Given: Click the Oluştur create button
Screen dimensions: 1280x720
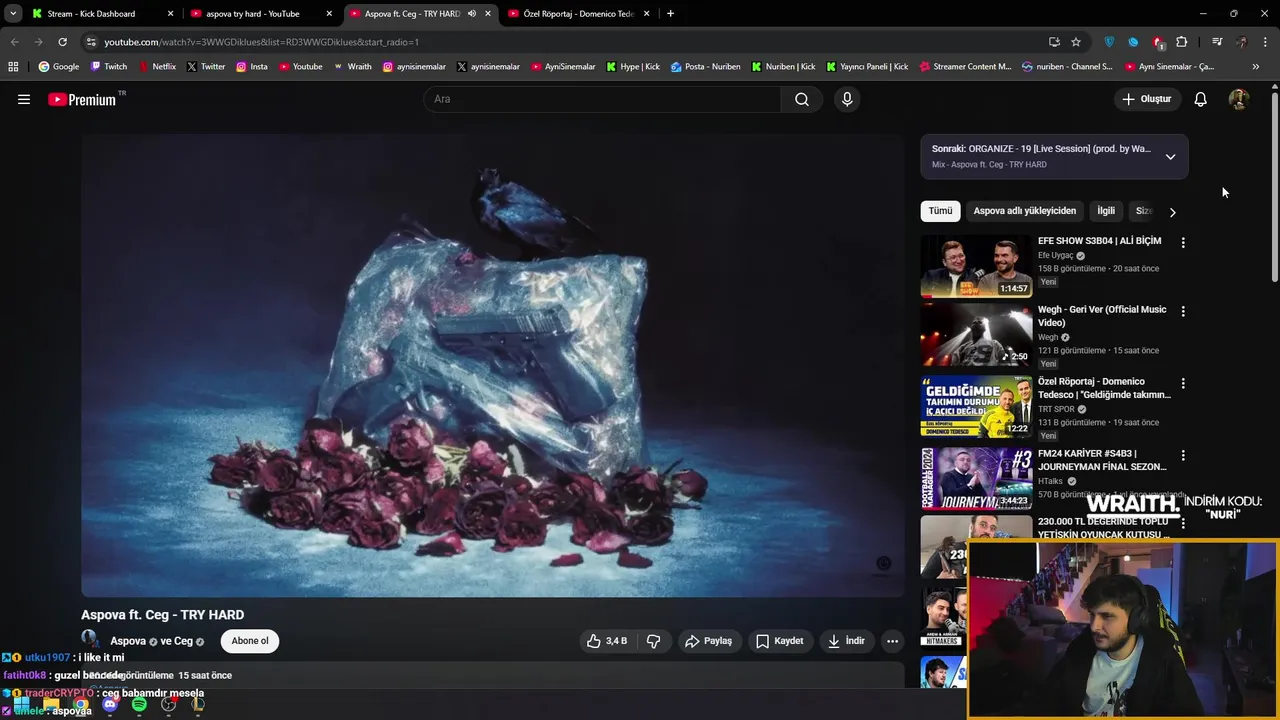Looking at the screenshot, I should [1146, 99].
